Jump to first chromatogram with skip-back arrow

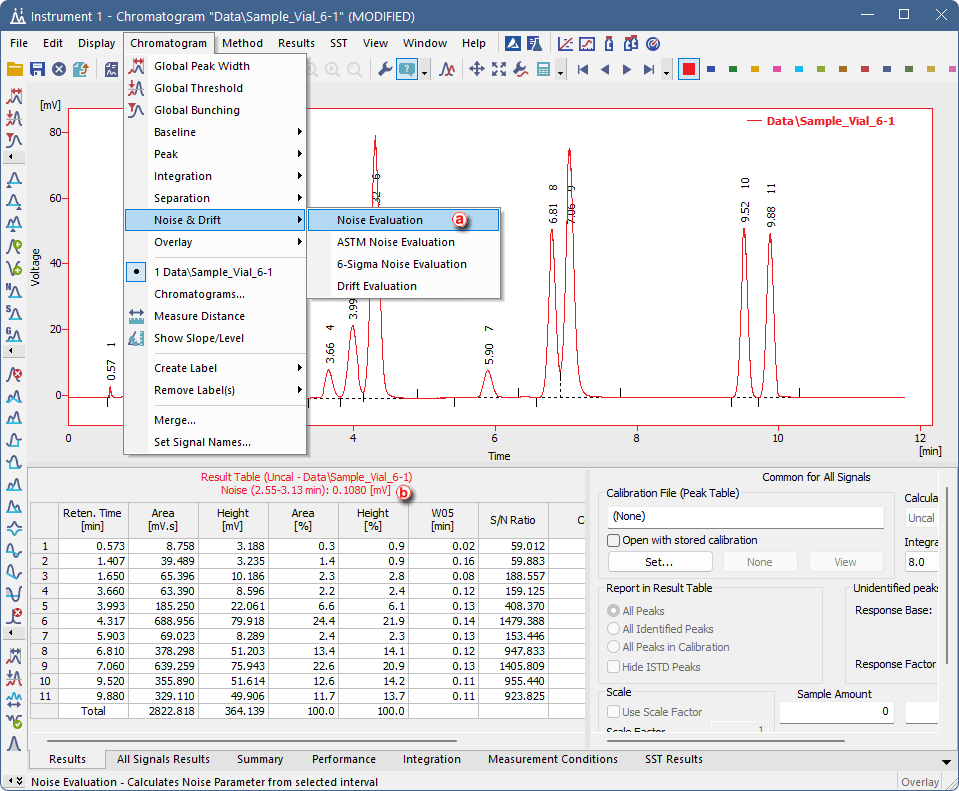[x=583, y=69]
